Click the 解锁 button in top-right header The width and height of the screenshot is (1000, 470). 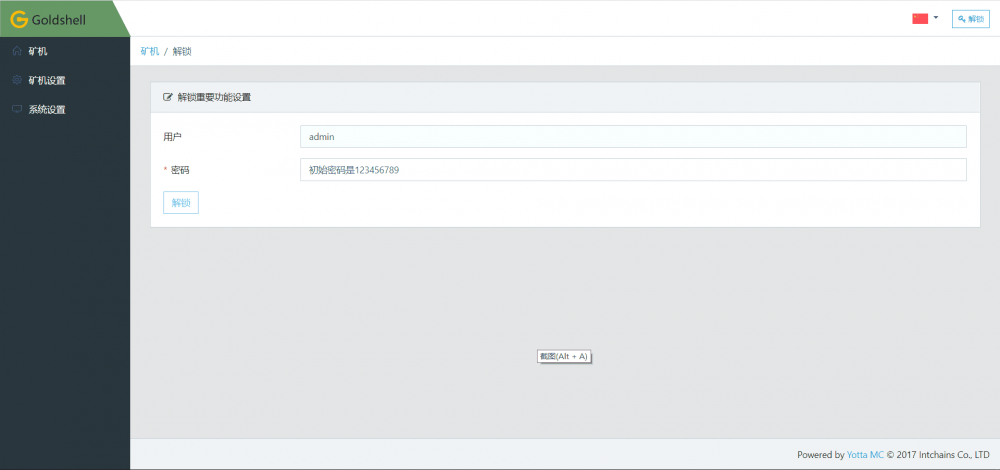971,19
